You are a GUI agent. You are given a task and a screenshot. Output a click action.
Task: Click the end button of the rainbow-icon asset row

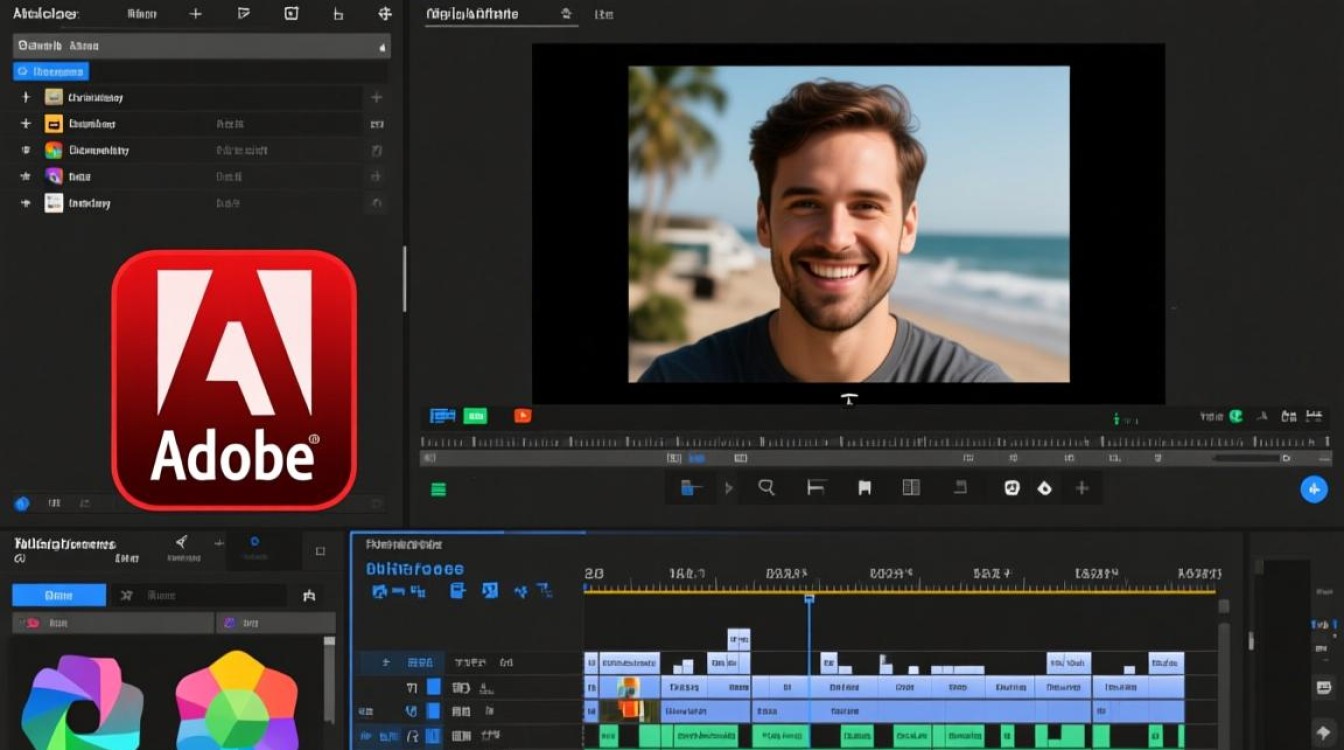click(x=377, y=150)
